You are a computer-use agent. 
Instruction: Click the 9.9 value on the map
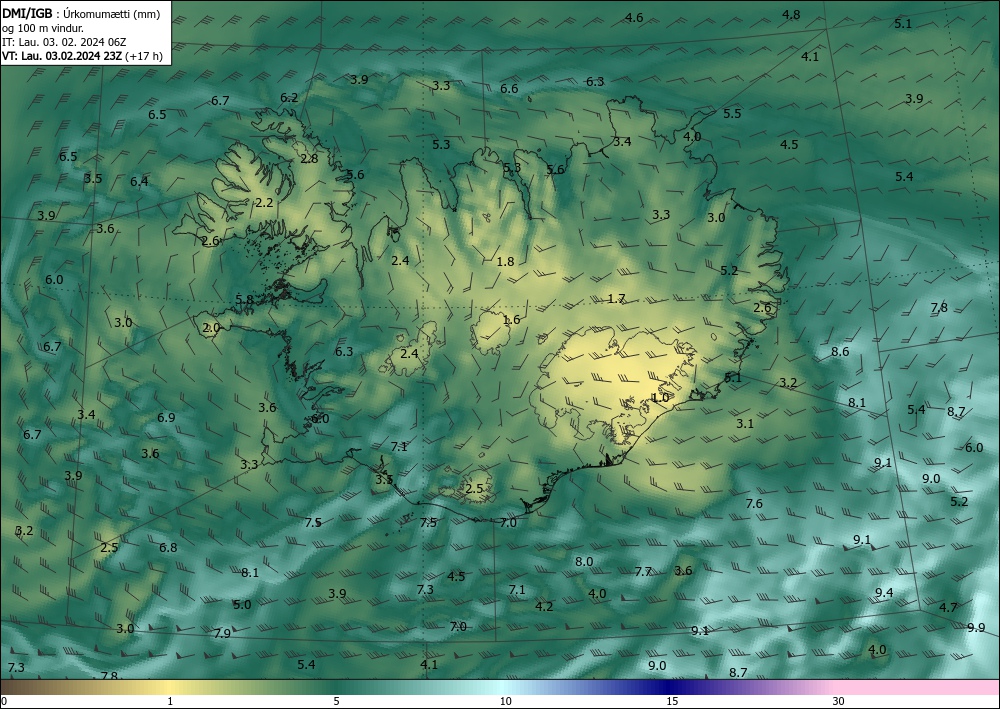click(x=976, y=627)
